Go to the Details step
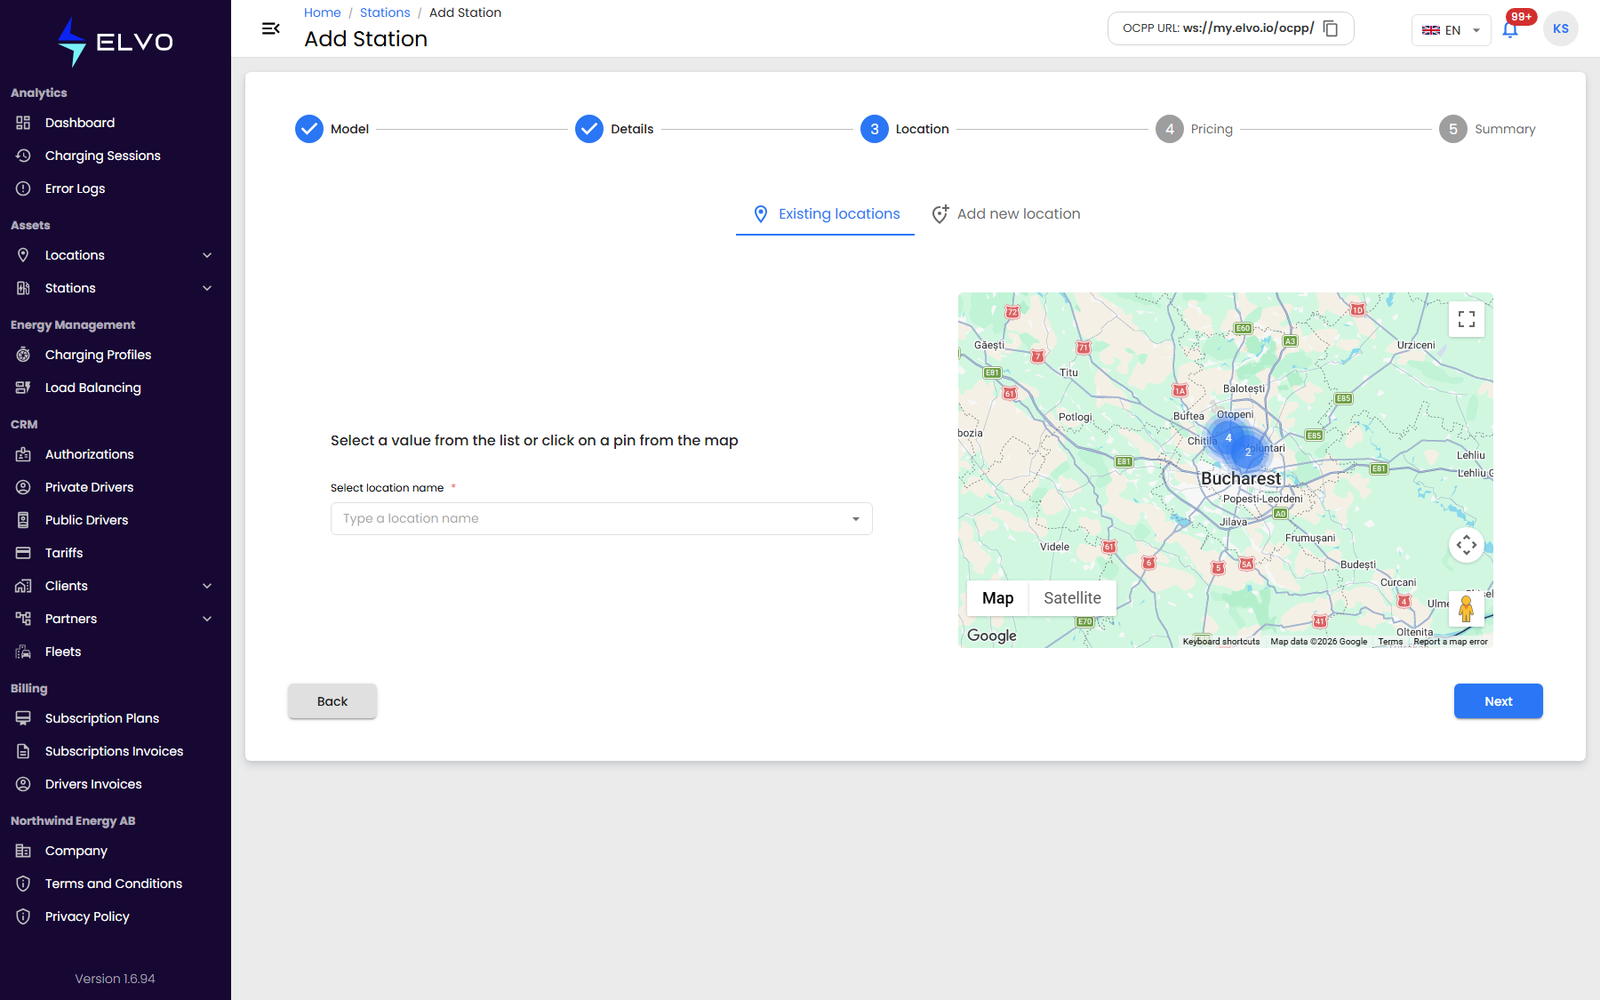The image size is (1600, 1000). (614, 129)
